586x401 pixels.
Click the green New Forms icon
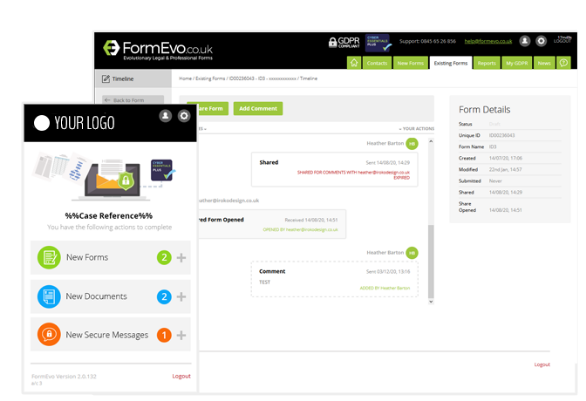click(49, 257)
